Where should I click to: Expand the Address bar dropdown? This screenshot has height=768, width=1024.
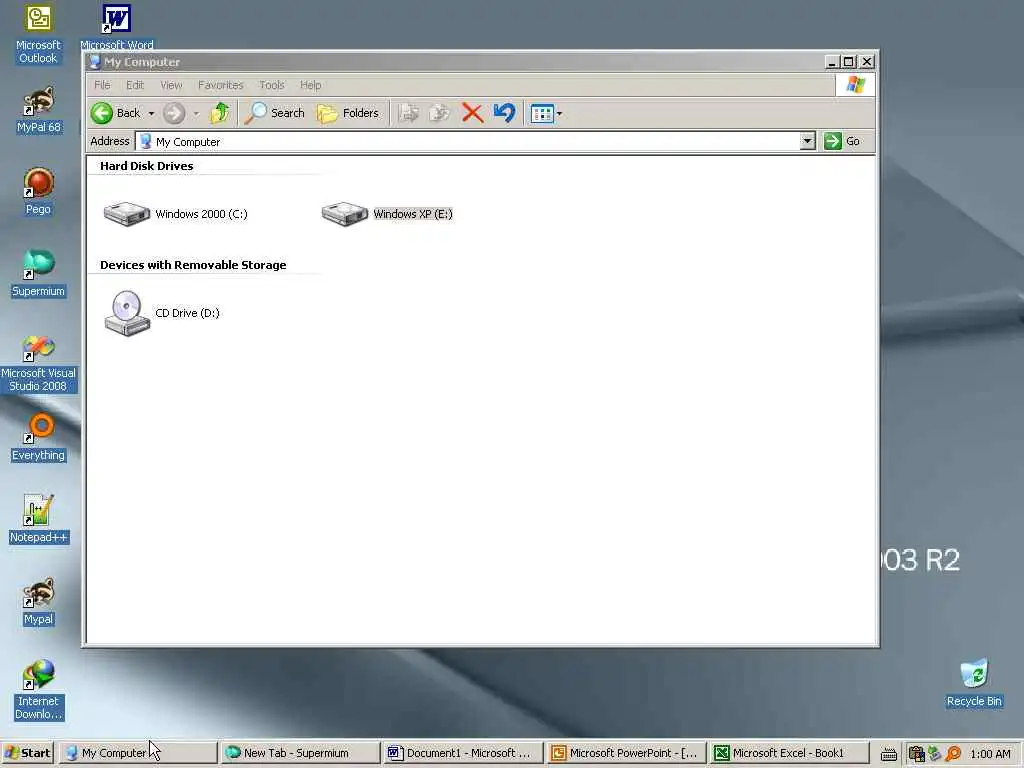pyautogui.click(x=808, y=141)
